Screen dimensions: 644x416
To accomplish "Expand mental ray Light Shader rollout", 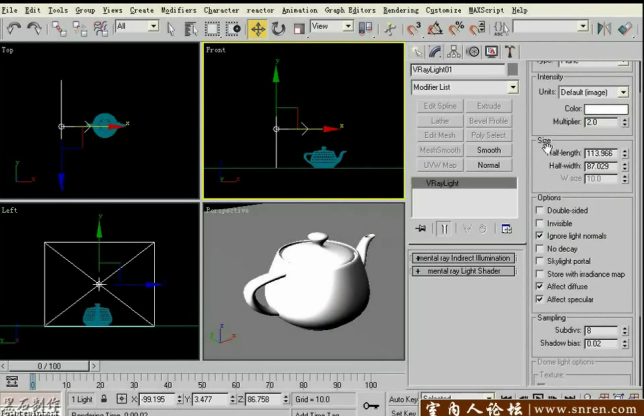I will click(x=463, y=271).
